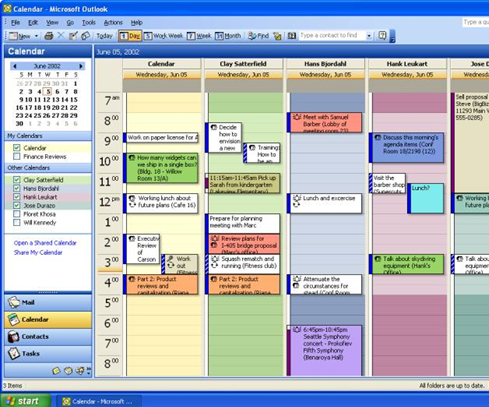Screen dimensions: 489x407
Task: Check the Will Kennedy calendar checkbox
Action: [17, 222]
